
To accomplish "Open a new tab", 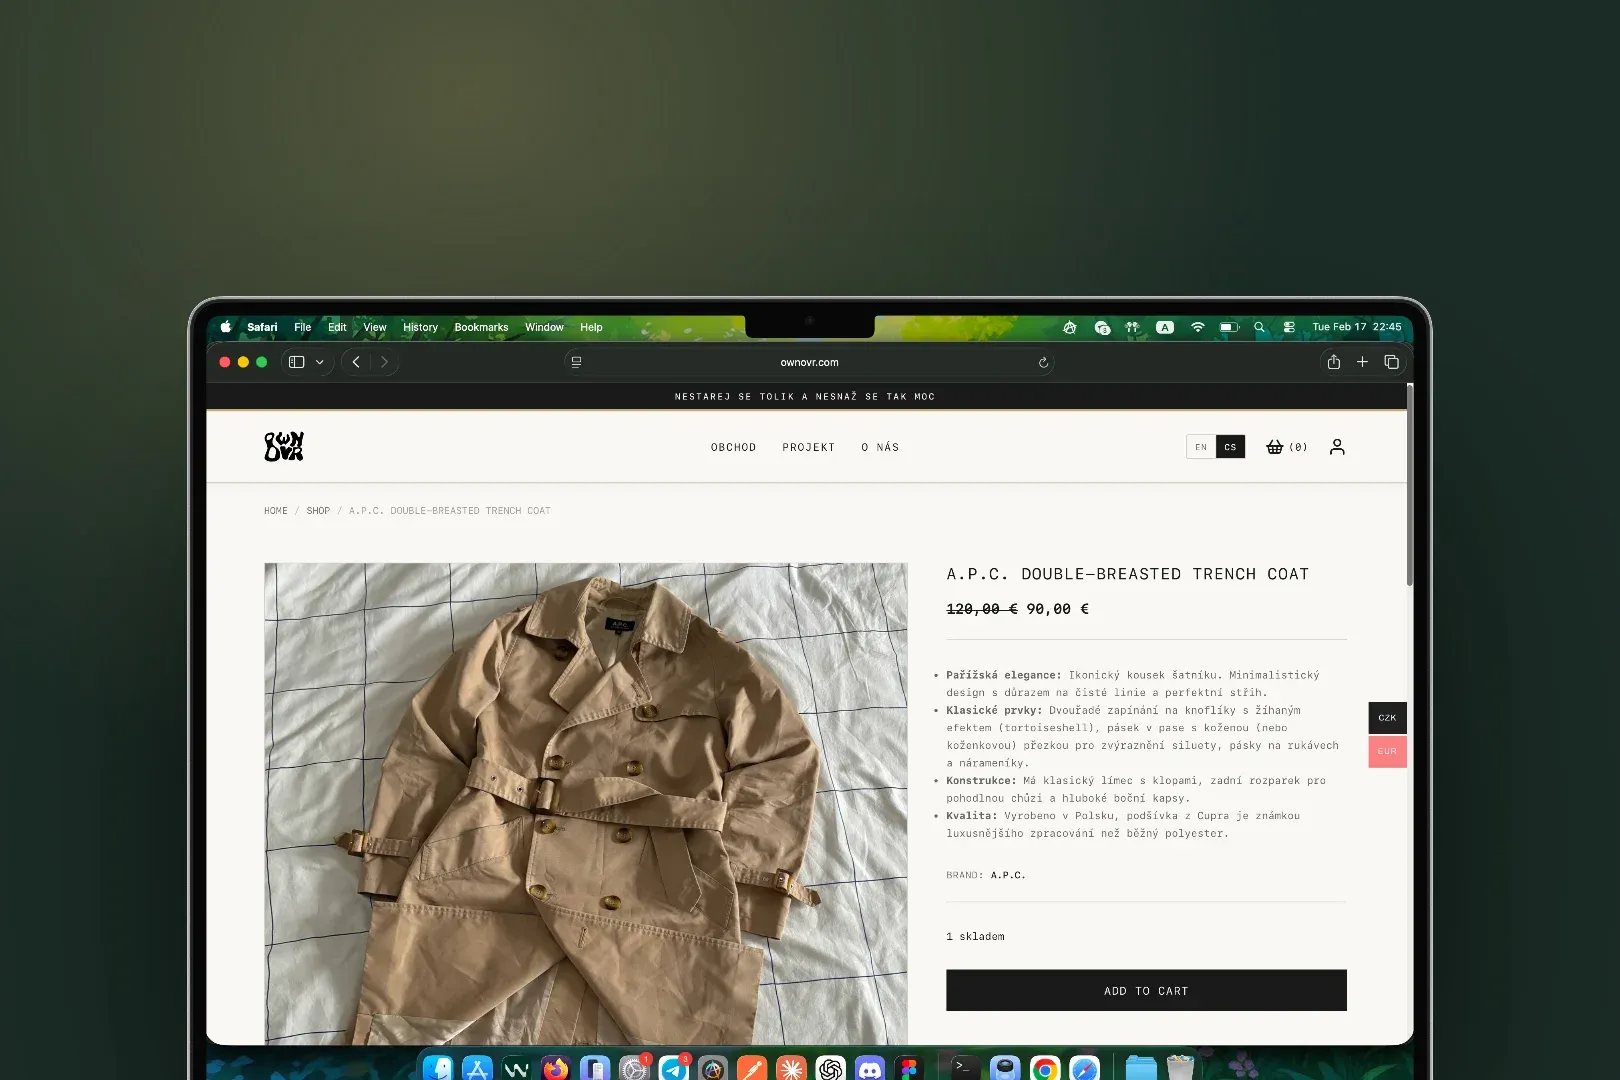I will click(x=1362, y=362).
